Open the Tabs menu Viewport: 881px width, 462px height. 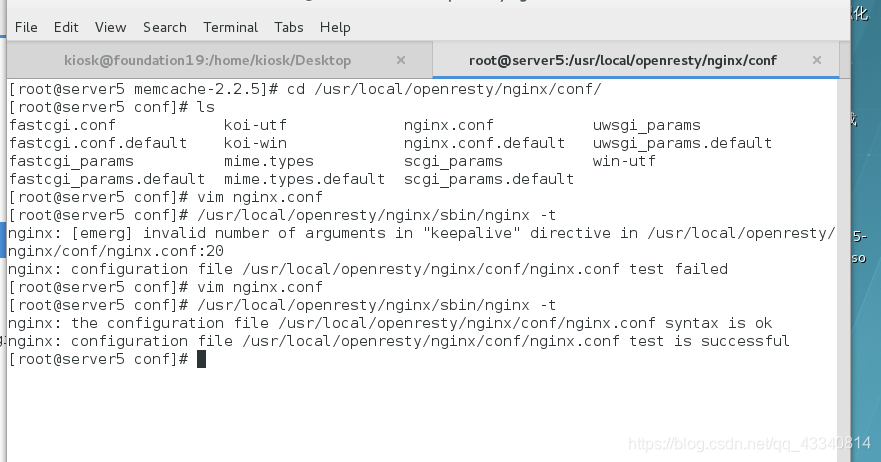tap(289, 27)
